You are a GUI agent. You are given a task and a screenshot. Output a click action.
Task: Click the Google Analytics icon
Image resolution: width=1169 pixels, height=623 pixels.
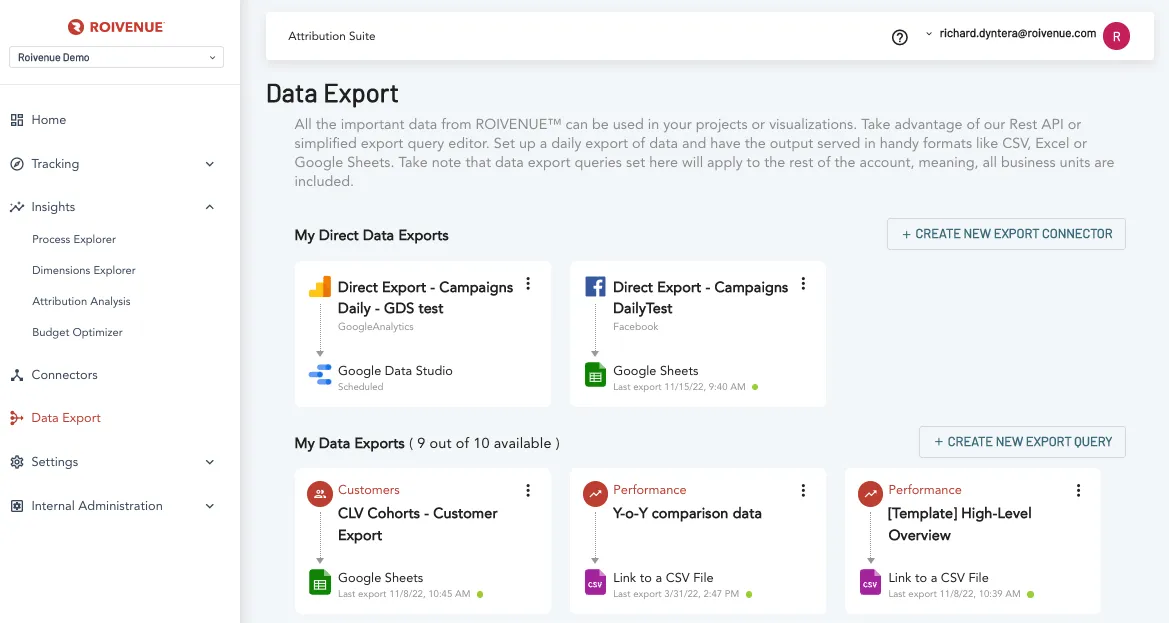(x=320, y=287)
